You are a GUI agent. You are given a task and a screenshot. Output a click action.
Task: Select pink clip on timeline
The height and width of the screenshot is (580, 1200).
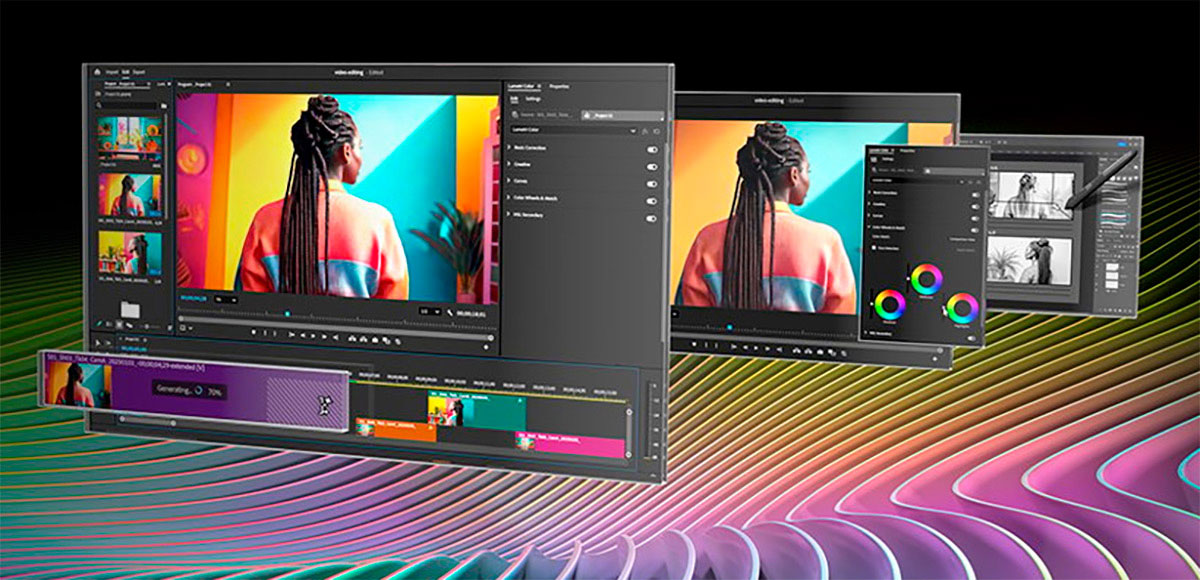(x=571, y=444)
